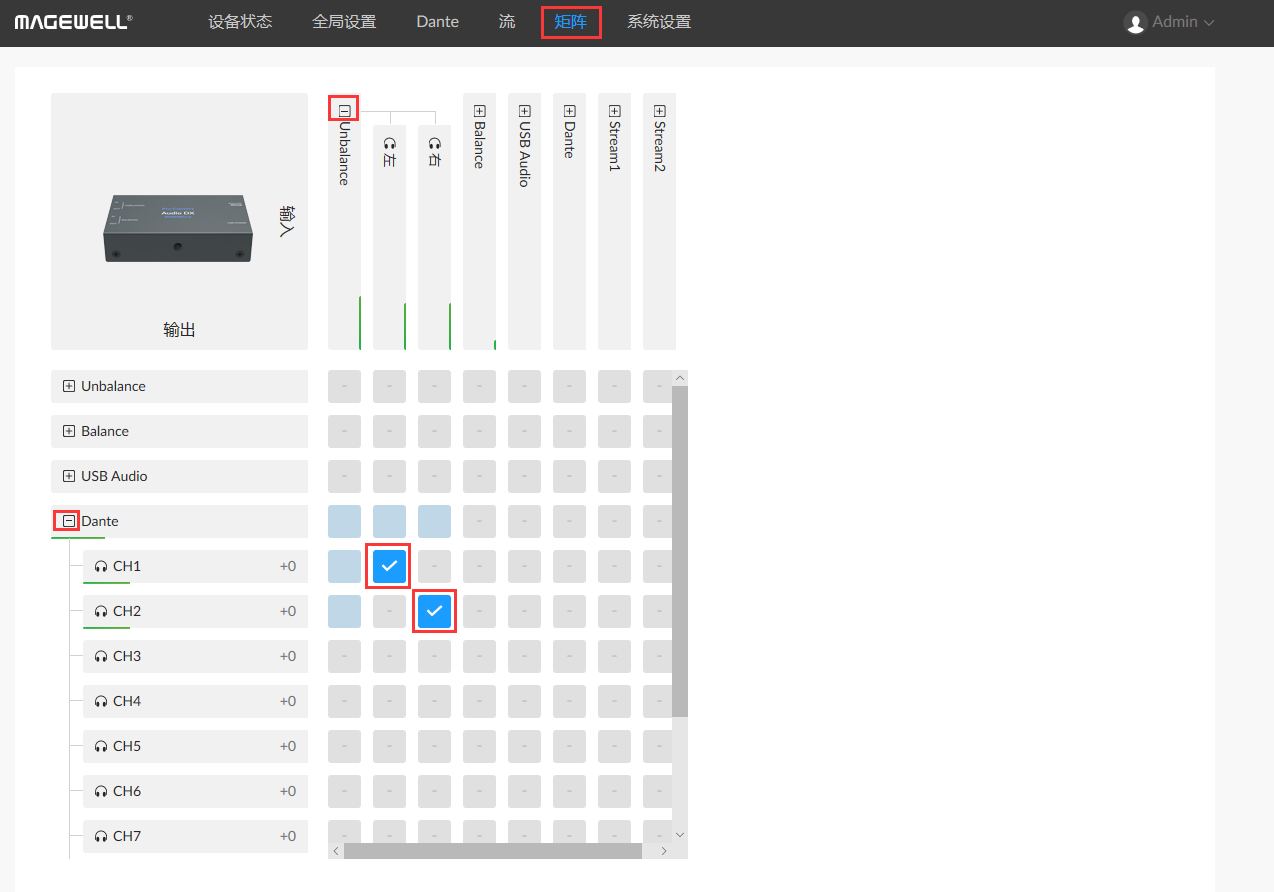Select the CH5 output channel label
Viewport: 1274px width, 892px height.
(127, 746)
